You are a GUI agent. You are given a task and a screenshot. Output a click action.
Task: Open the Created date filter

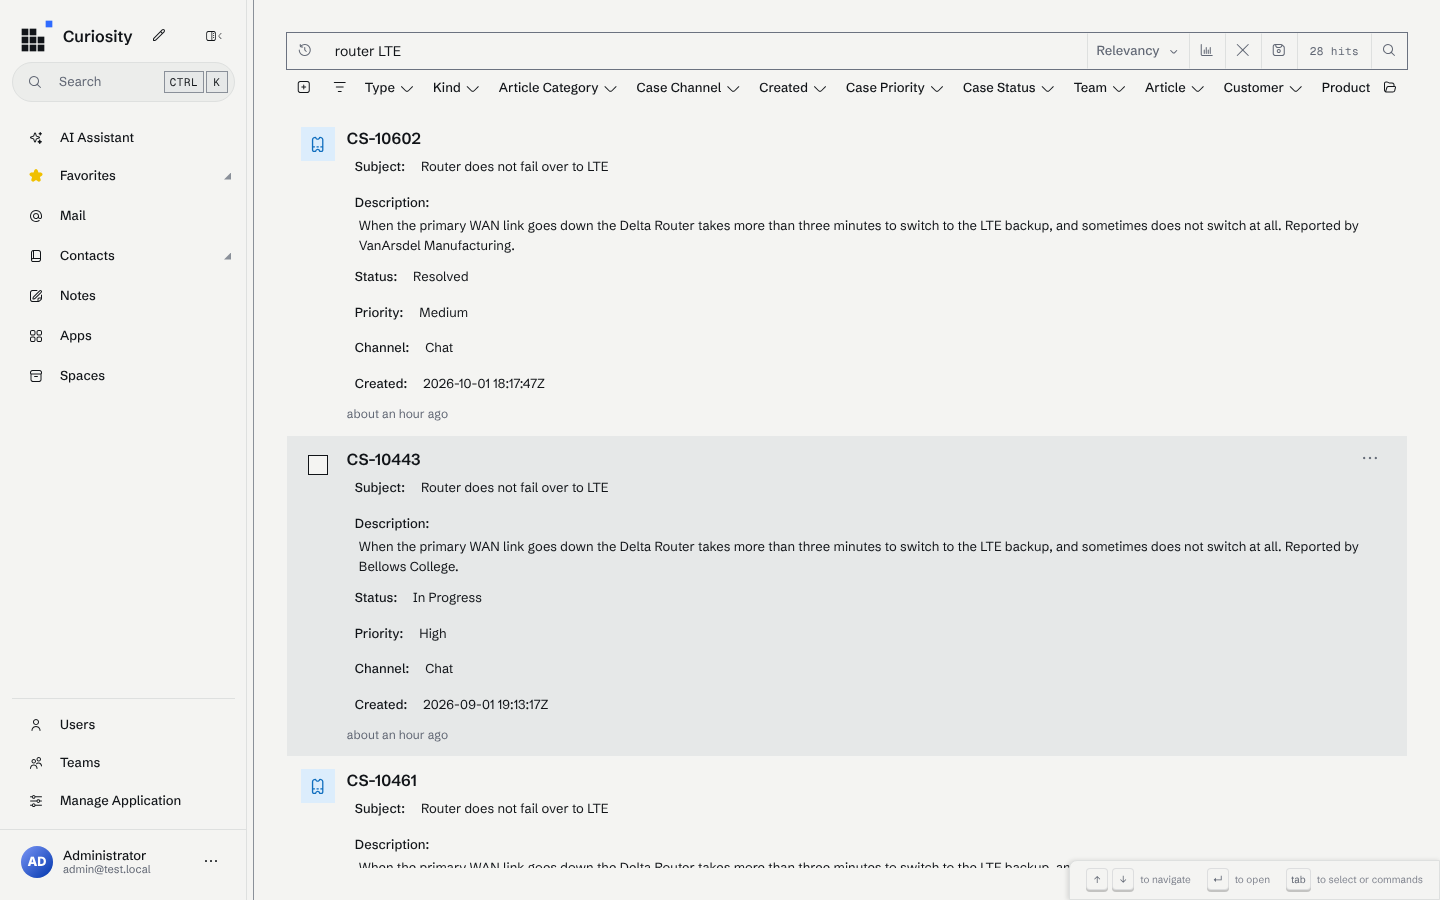(x=793, y=88)
